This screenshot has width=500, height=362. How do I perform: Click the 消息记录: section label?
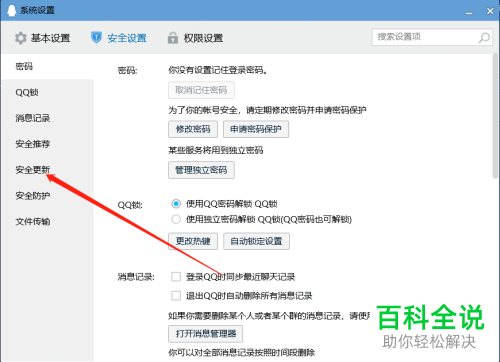tap(136, 277)
